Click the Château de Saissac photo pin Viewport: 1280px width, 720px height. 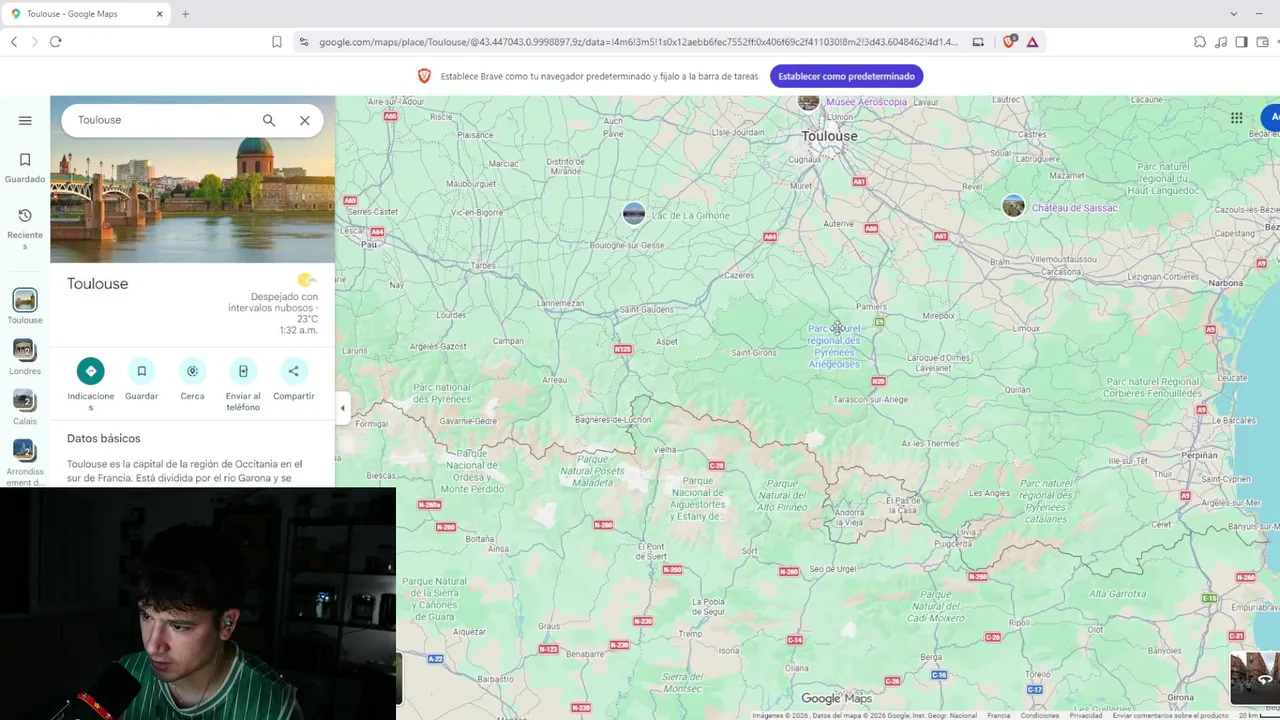pyautogui.click(x=1014, y=206)
